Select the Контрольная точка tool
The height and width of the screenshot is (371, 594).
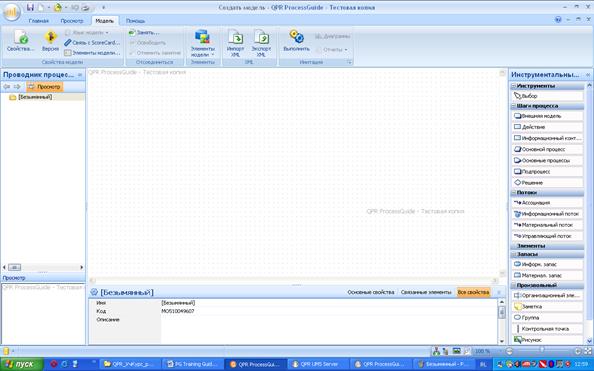(x=547, y=329)
